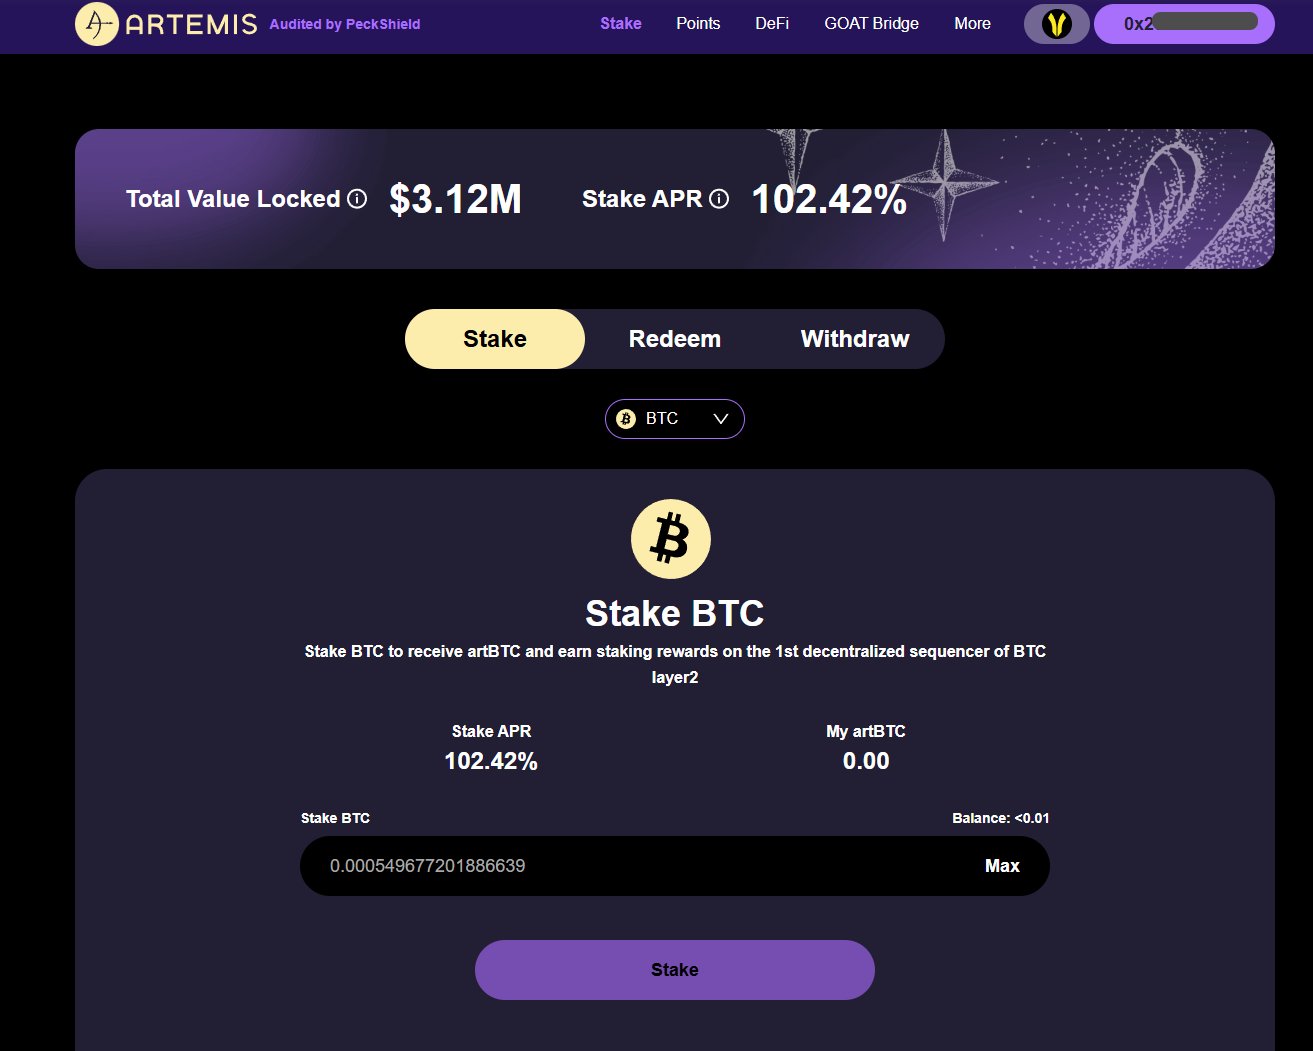The image size is (1313, 1051).
Task: Switch to the Stake tab
Action: coord(494,338)
